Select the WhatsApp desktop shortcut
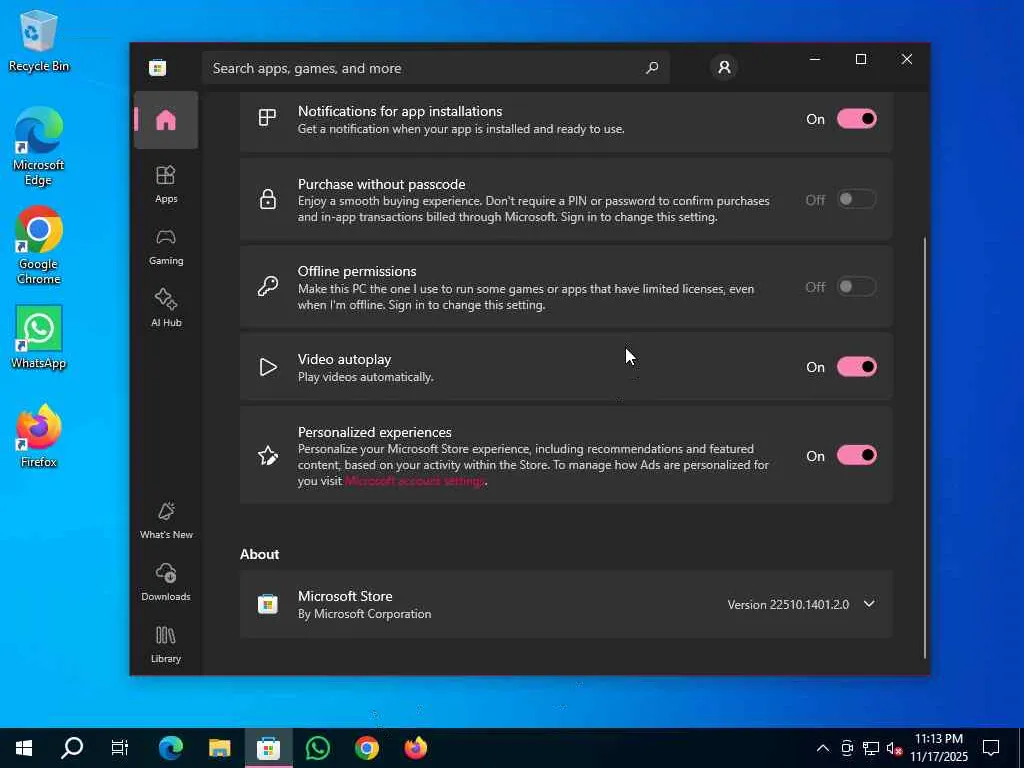The image size is (1024, 768). pyautogui.click(x=39, y=337)
